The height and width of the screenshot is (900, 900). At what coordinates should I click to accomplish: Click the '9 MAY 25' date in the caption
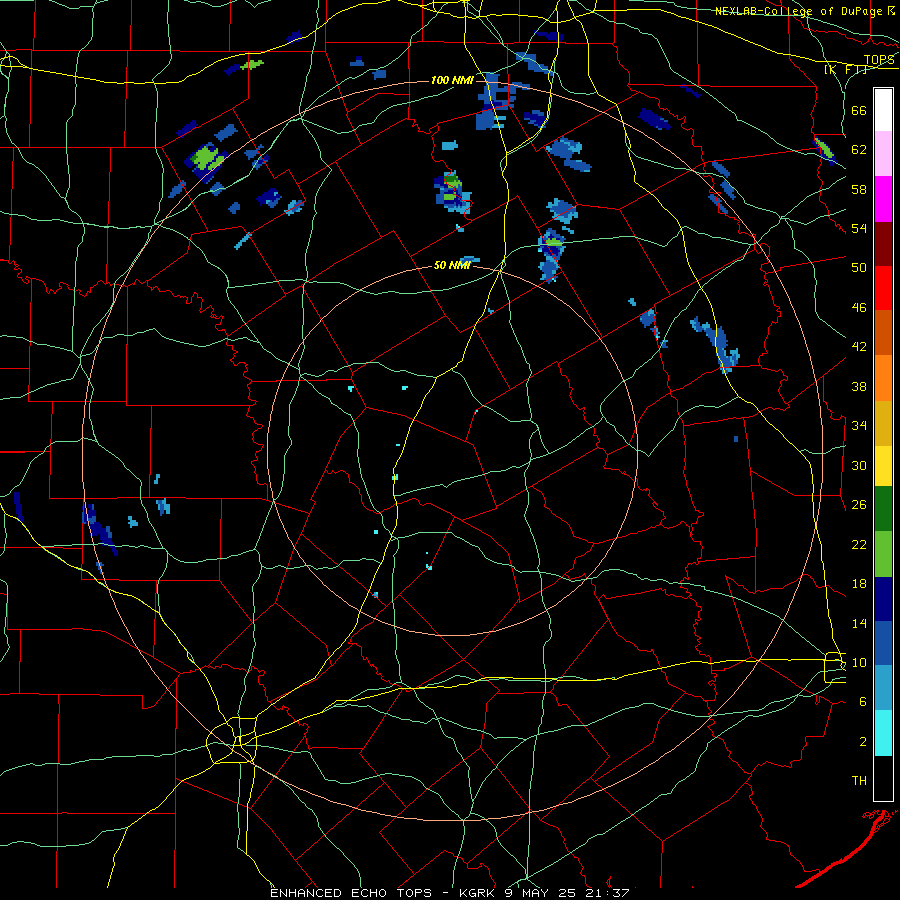tap(541, 893)
